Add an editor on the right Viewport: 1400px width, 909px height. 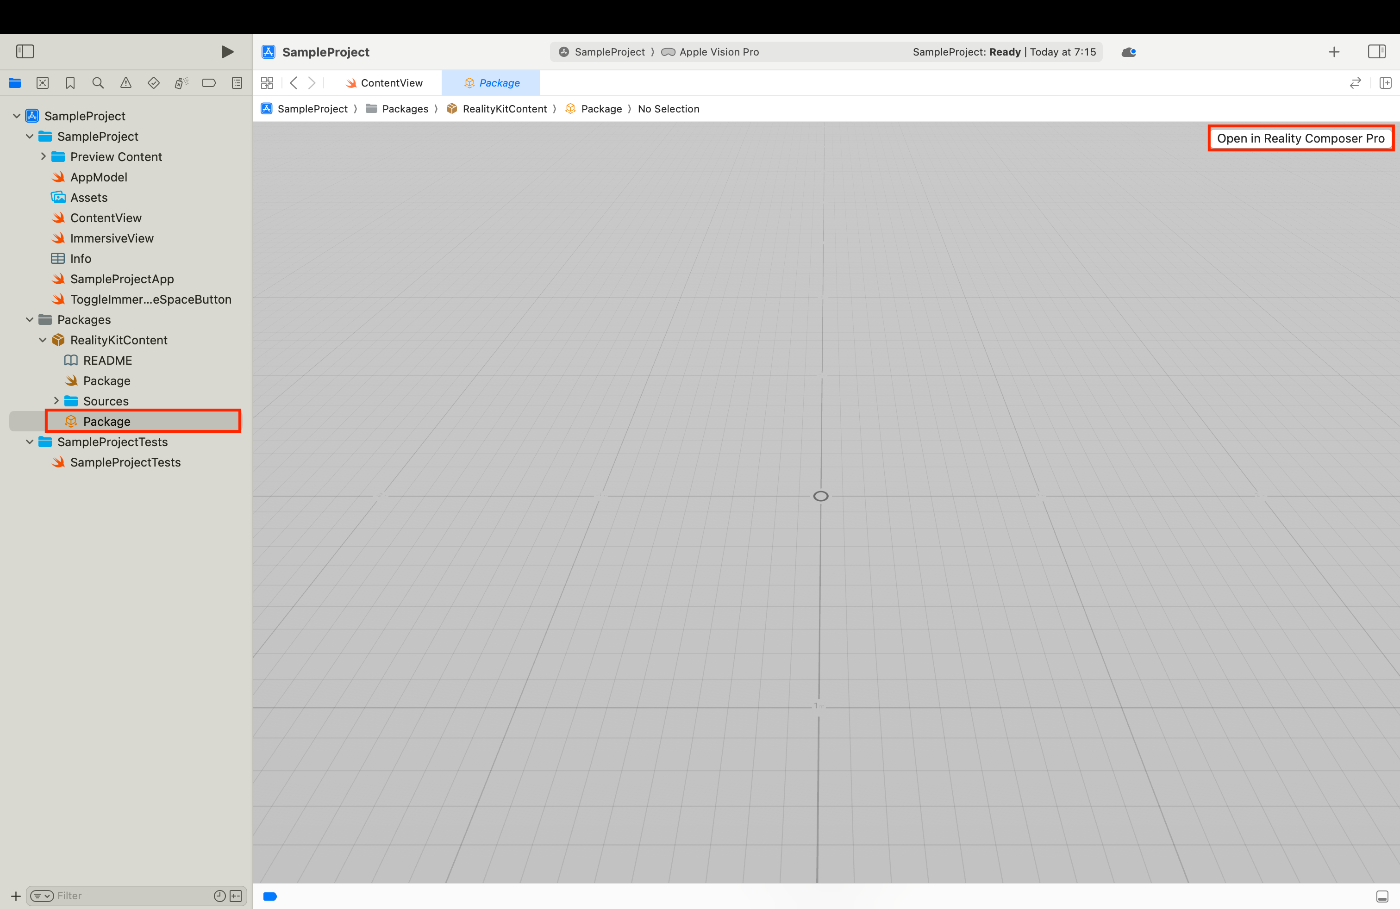tap(1386, 83)
